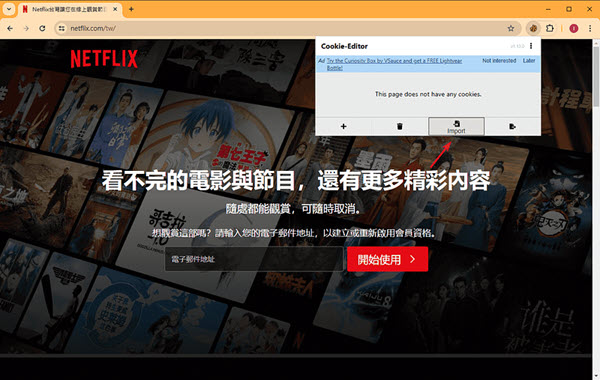The width and height of the screenshot is (600, 380).
Task: Open the Cookie-Editor three-dot menu
Action: [531, 46]
